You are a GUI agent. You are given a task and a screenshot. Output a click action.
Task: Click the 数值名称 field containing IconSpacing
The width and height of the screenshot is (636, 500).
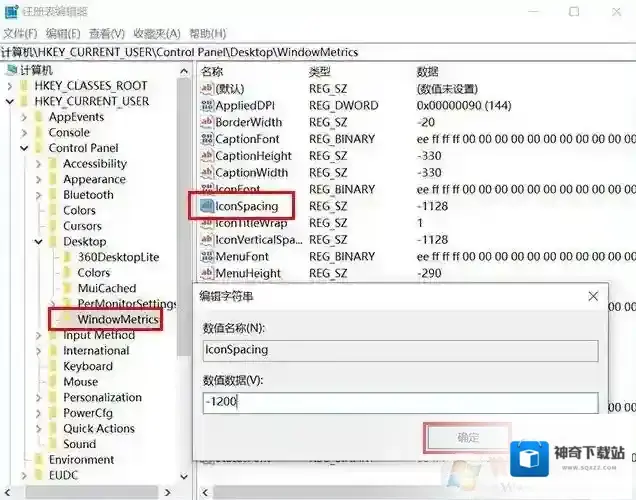[400, 350]
